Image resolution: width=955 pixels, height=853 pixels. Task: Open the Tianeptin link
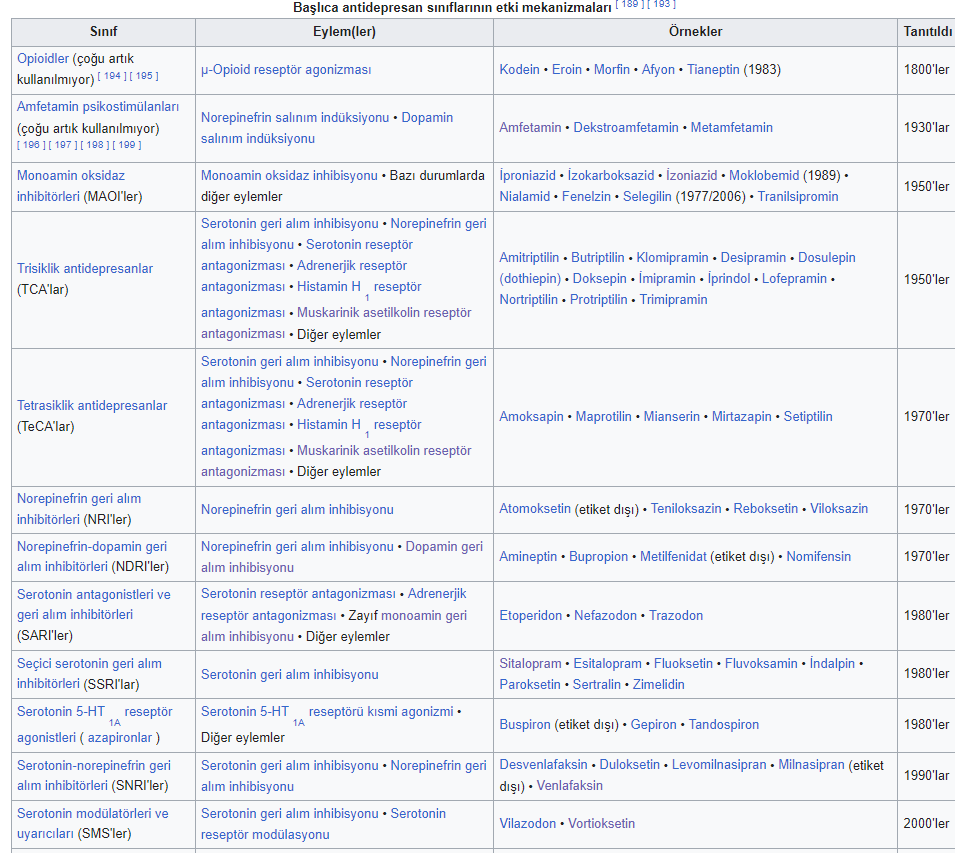[x=713, y=69]
